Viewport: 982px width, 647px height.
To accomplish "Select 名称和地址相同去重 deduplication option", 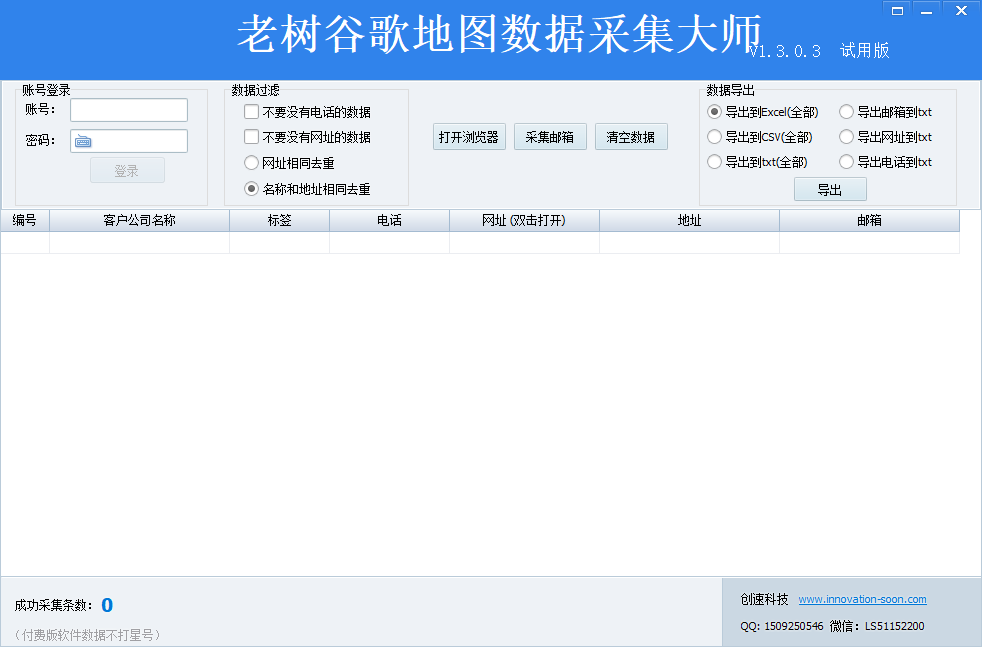I will 251,188.
